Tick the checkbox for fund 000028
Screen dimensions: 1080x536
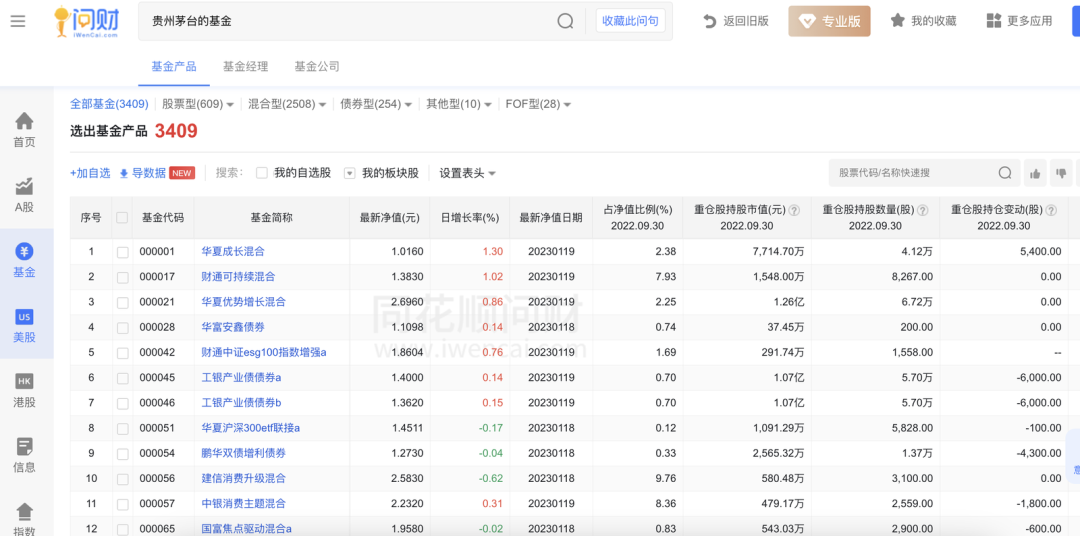(x=123, y=328)
